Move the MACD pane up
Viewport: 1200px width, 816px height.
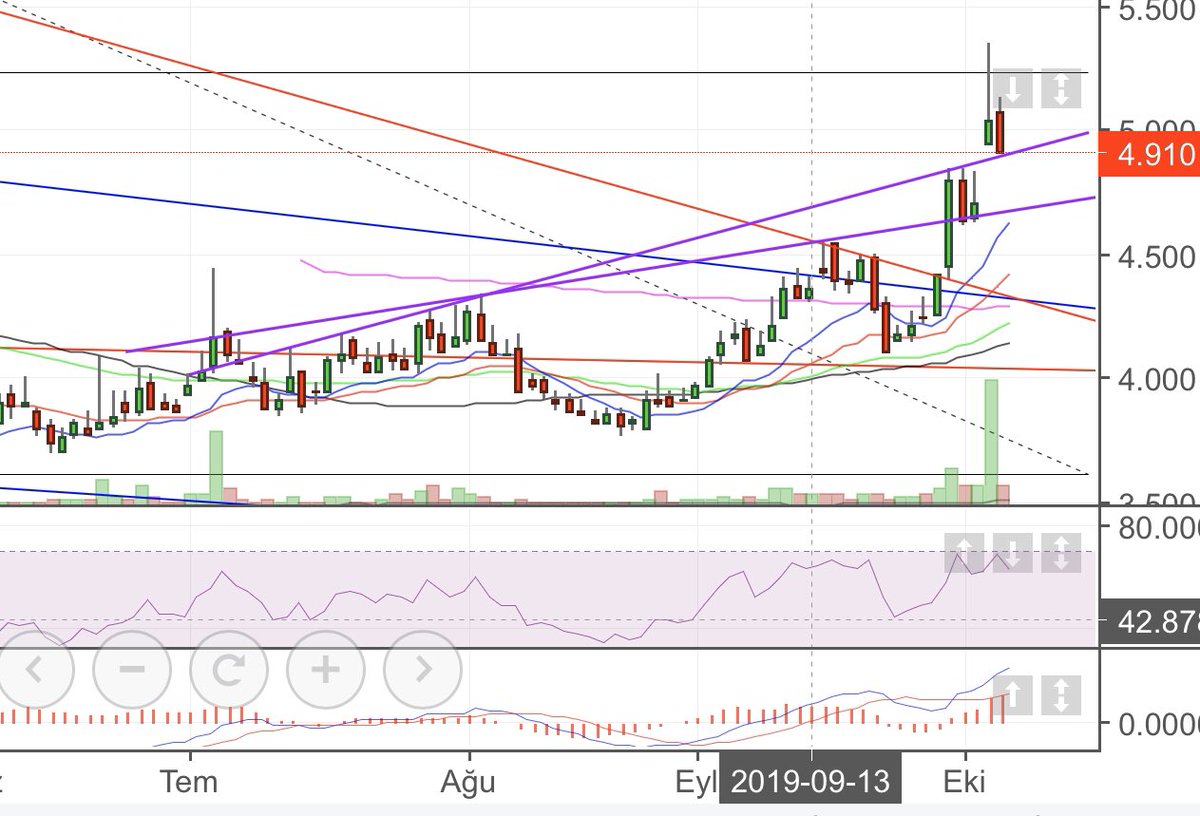[x=1013, y=695]
